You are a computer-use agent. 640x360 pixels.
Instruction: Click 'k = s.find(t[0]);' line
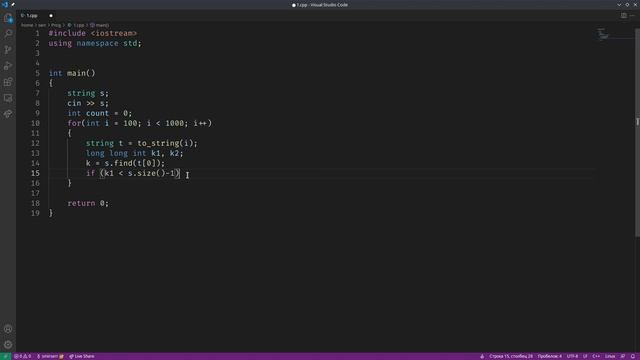tap(125, 163)
